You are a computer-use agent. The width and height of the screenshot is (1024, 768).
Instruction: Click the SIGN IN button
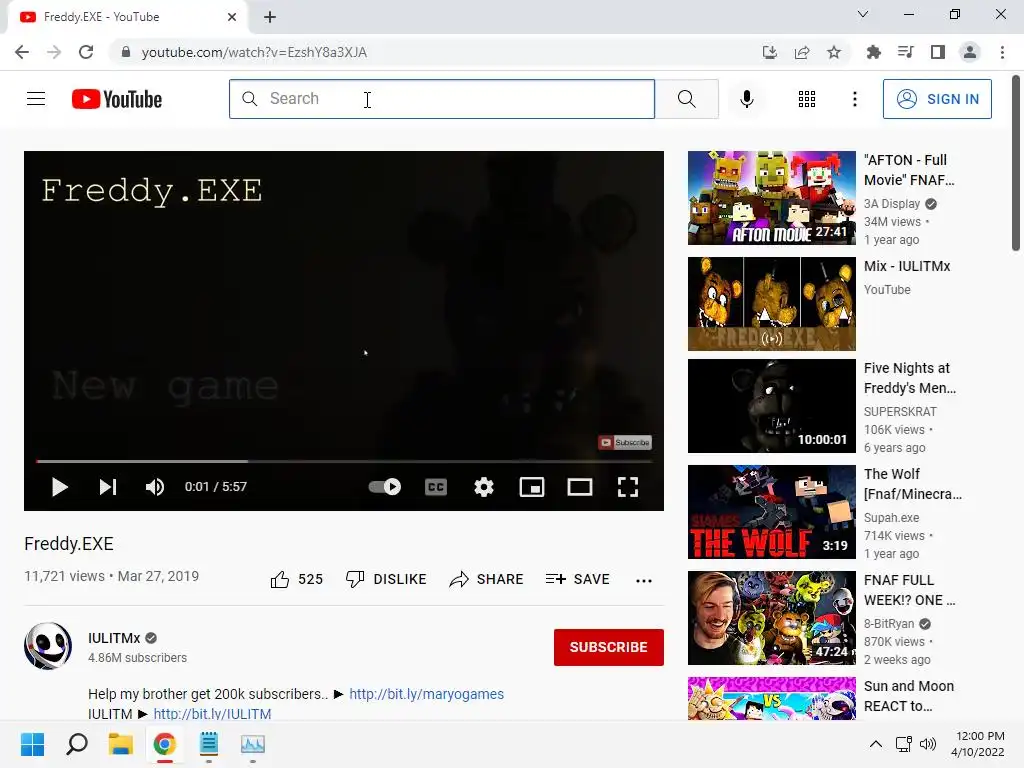(937, 99)
